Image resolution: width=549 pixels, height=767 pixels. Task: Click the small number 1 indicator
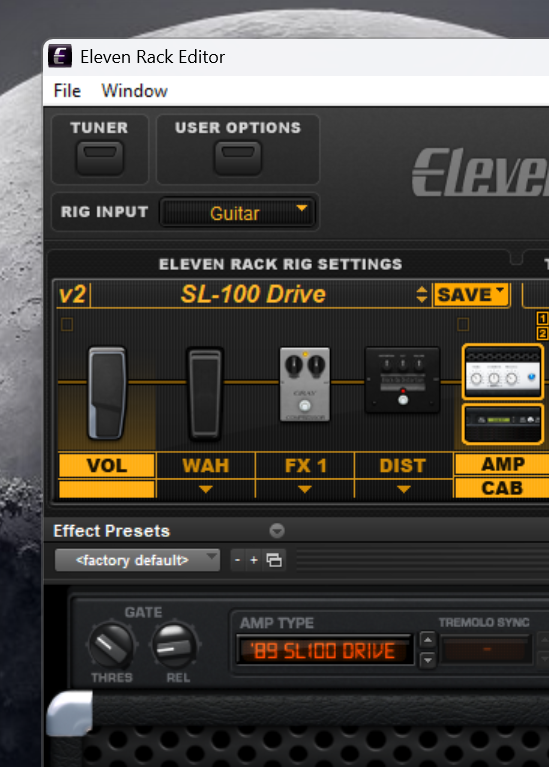(x=542, y=318)
